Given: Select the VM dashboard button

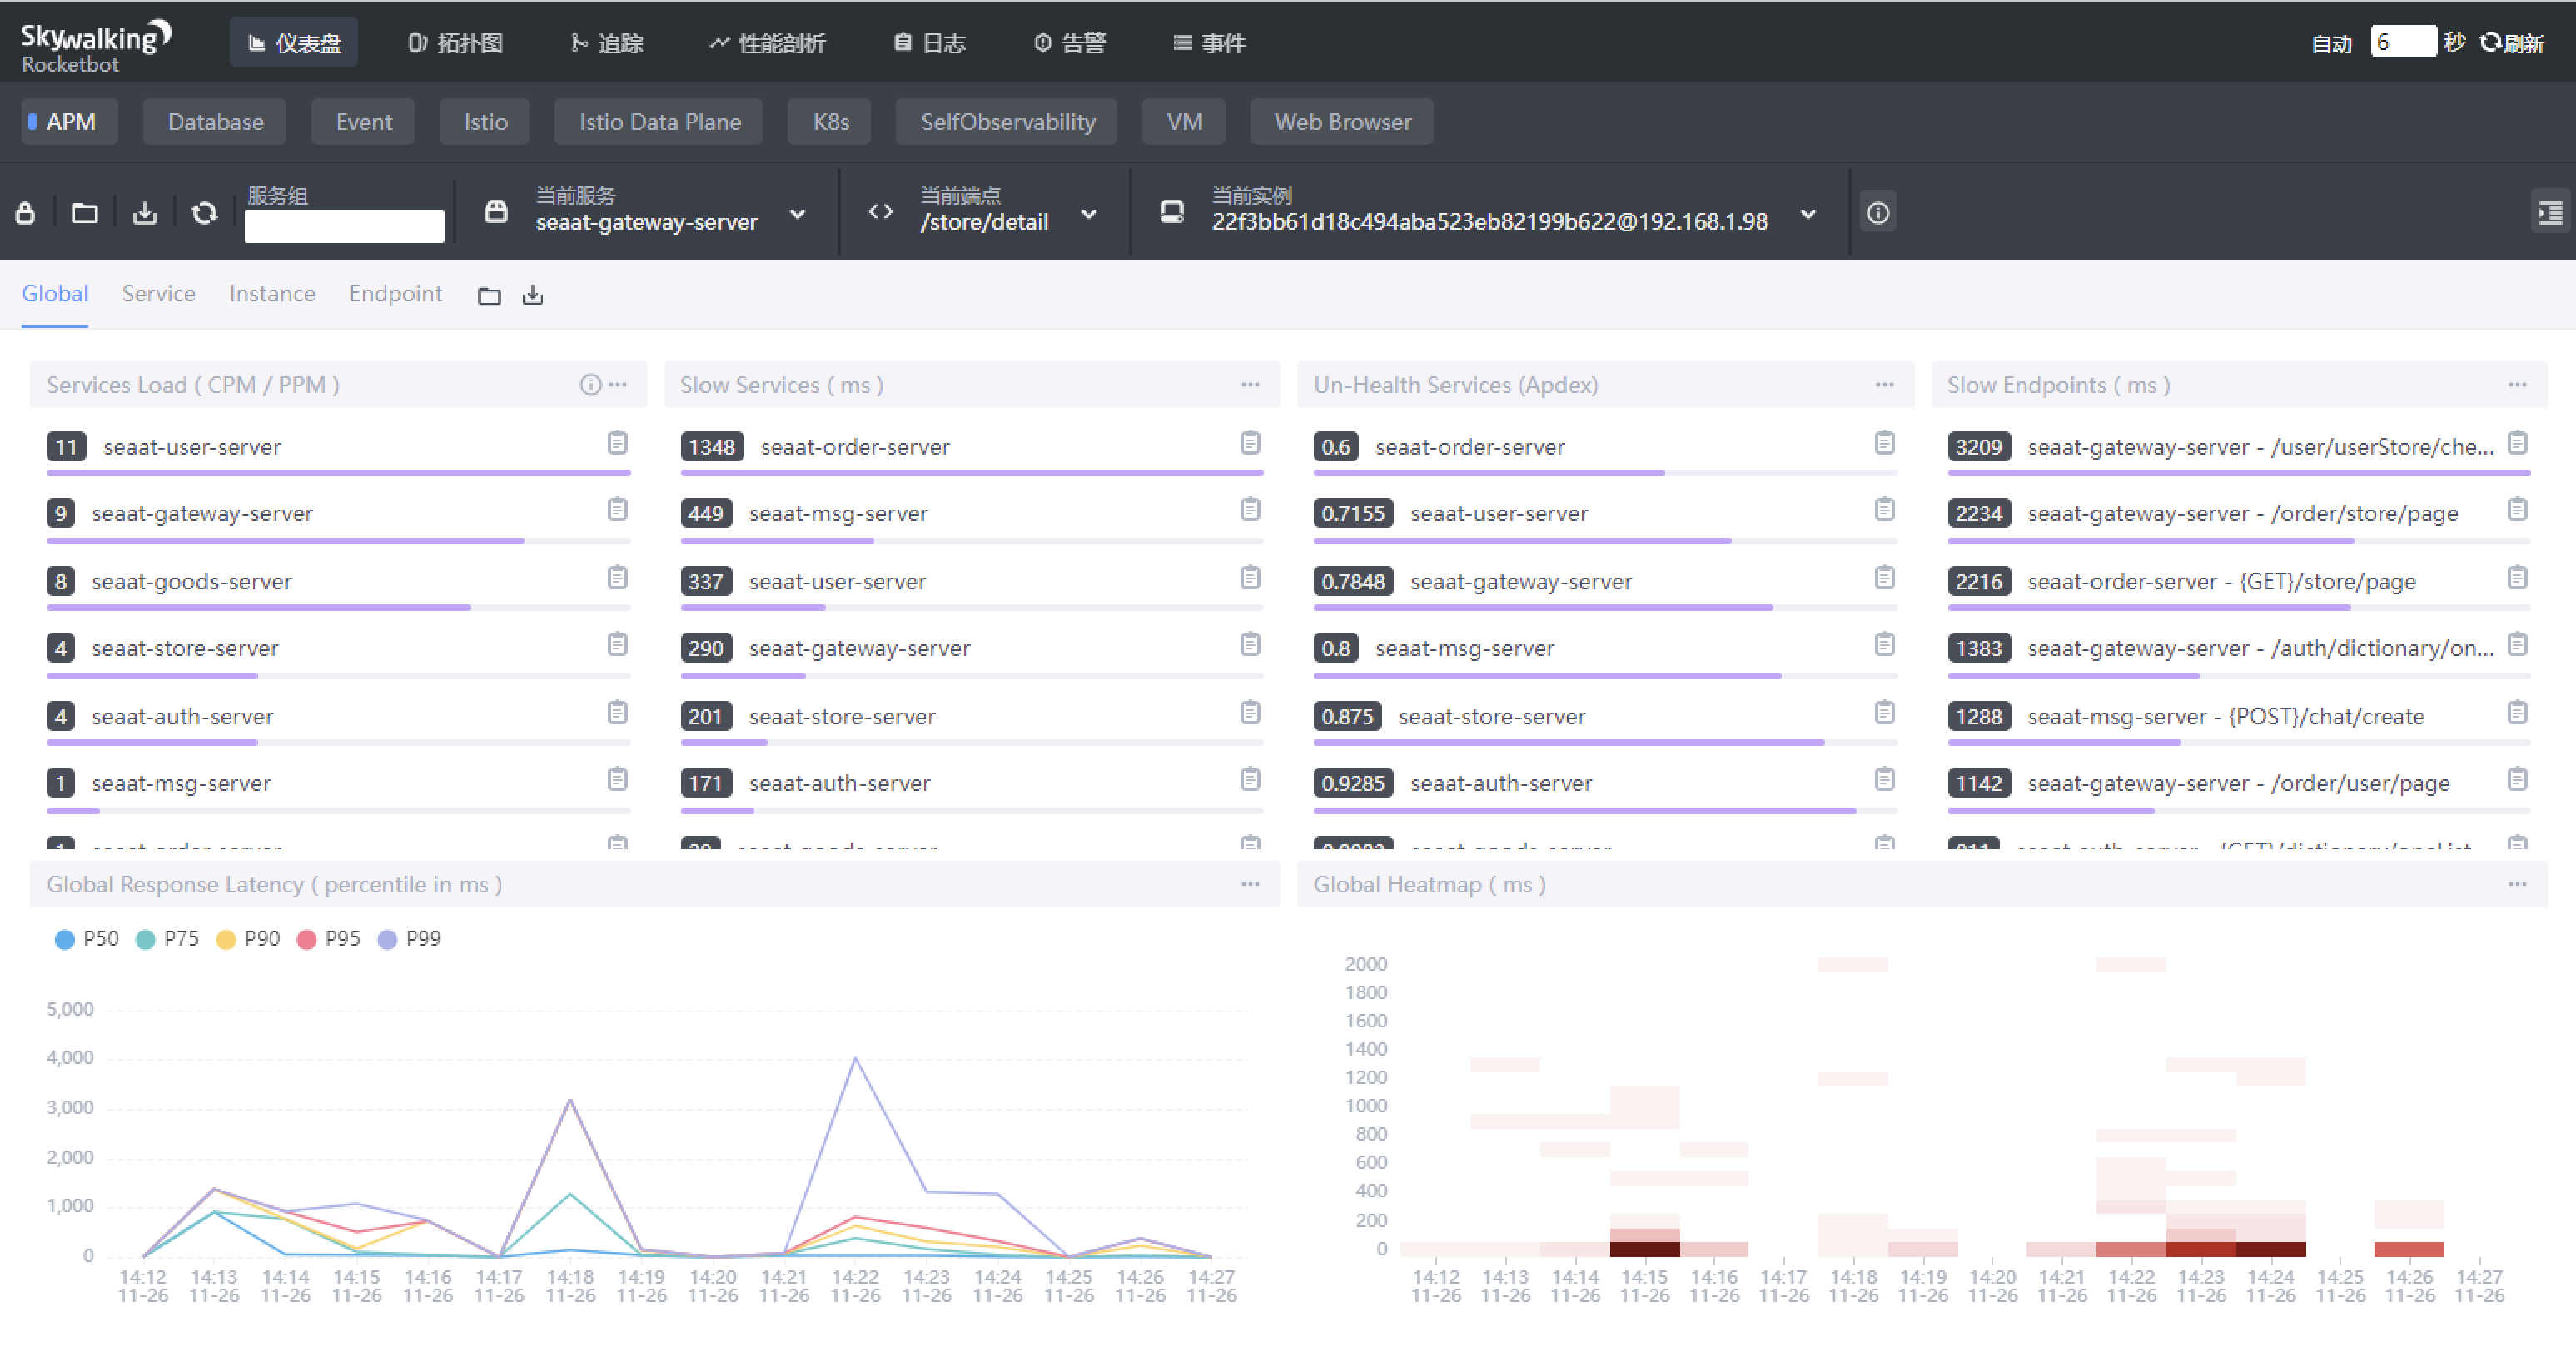Looking at the screenshot, I should [x=1184, y=122].
